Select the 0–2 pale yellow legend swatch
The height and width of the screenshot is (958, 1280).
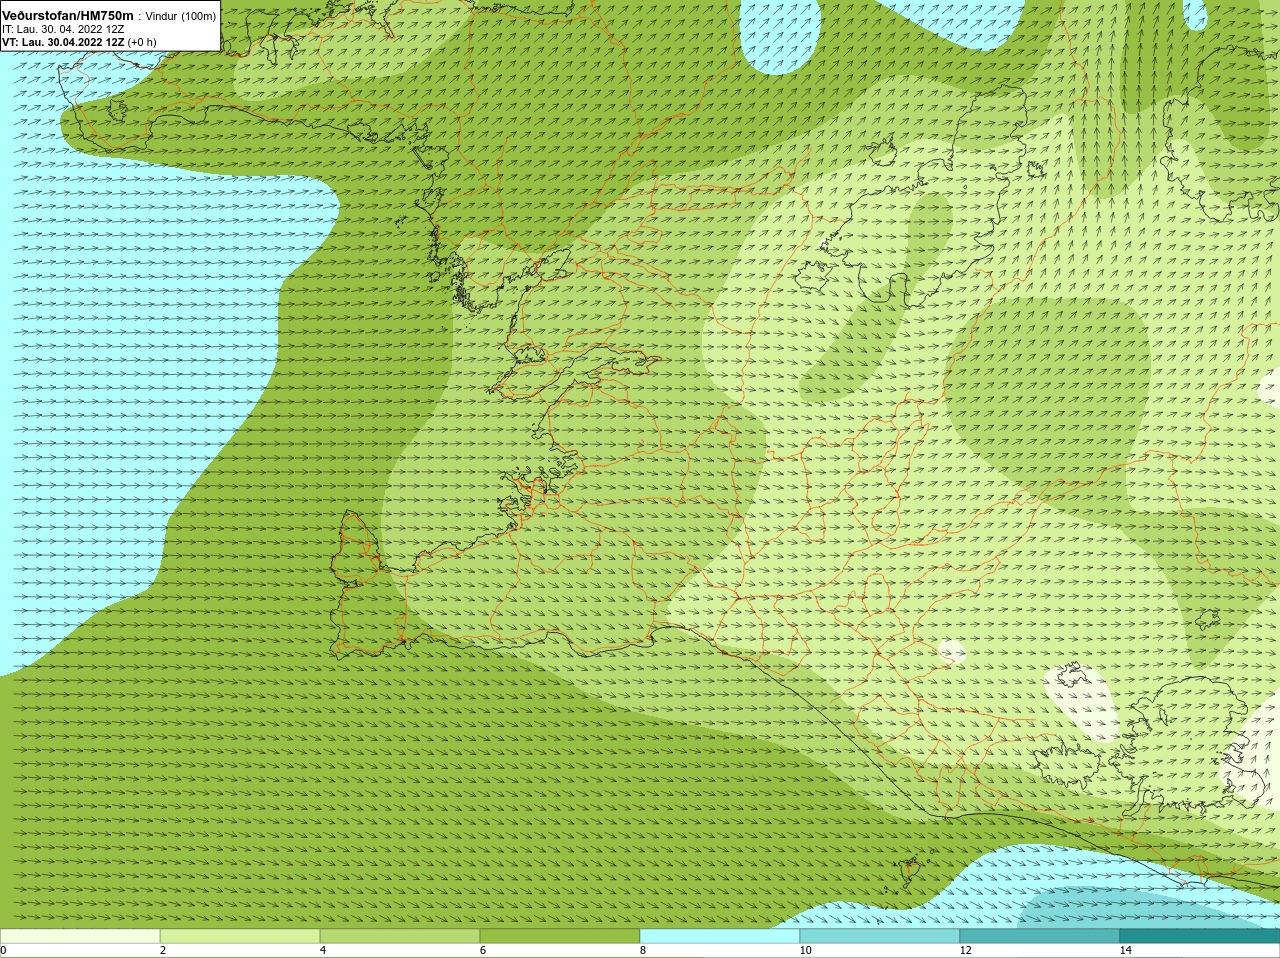click(80, 936)
